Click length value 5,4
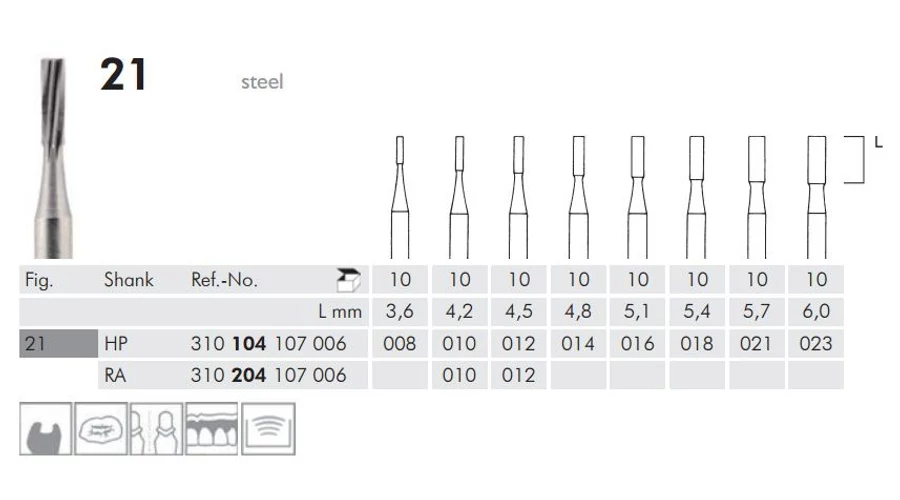Screen dimensions: 900x500 click(696, 311)
